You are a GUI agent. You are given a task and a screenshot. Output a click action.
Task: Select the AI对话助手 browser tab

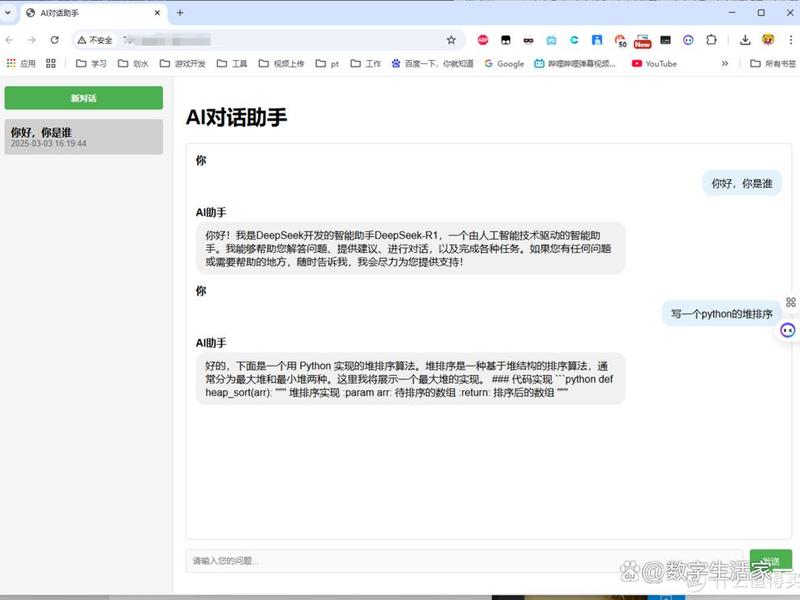pos(92,13)
